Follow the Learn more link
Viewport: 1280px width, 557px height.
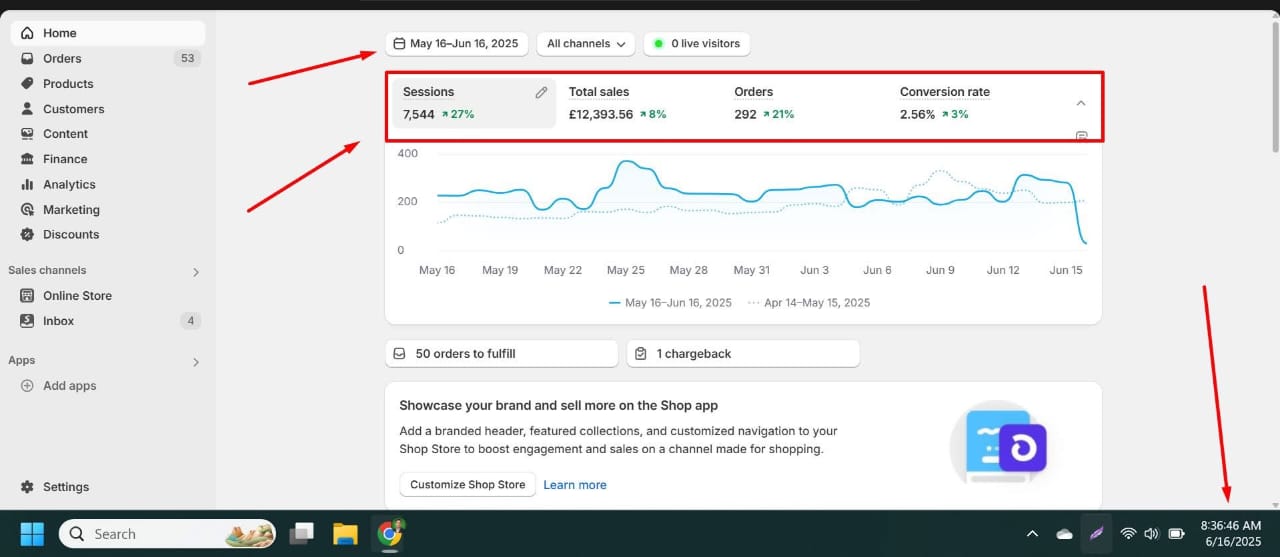575,485
